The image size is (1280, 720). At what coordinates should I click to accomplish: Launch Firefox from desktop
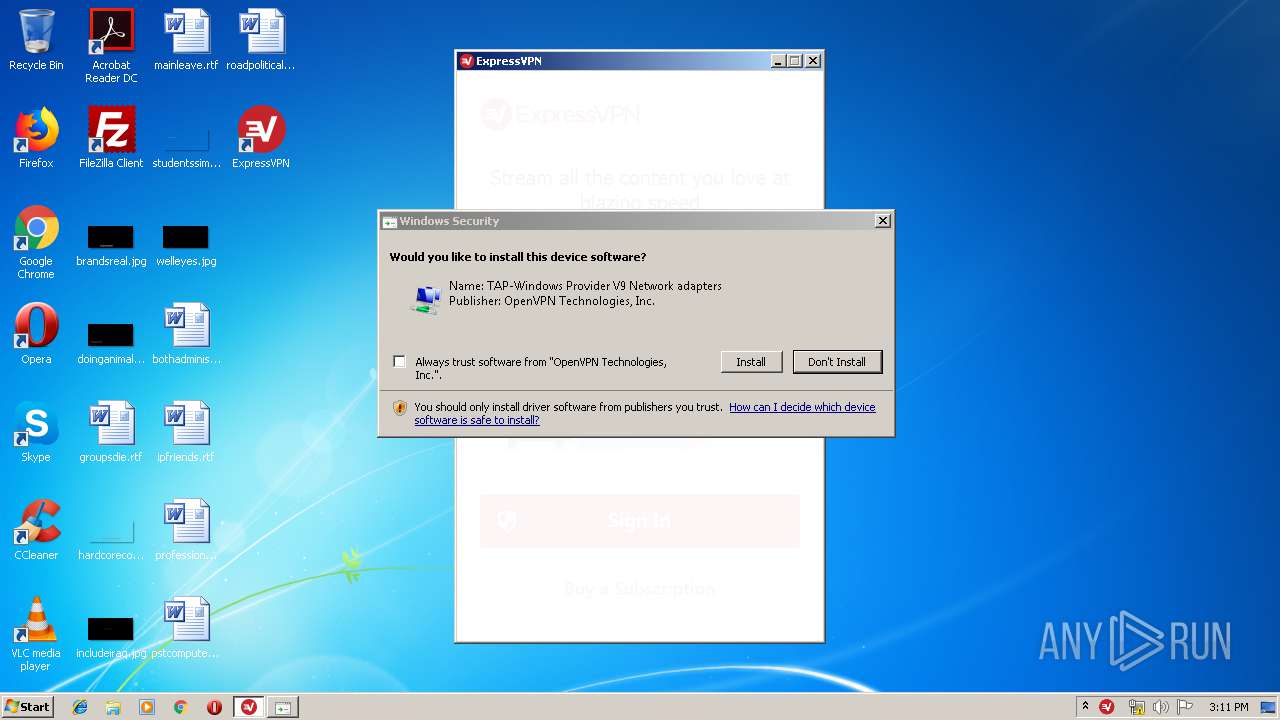click(x=36, y=138)
